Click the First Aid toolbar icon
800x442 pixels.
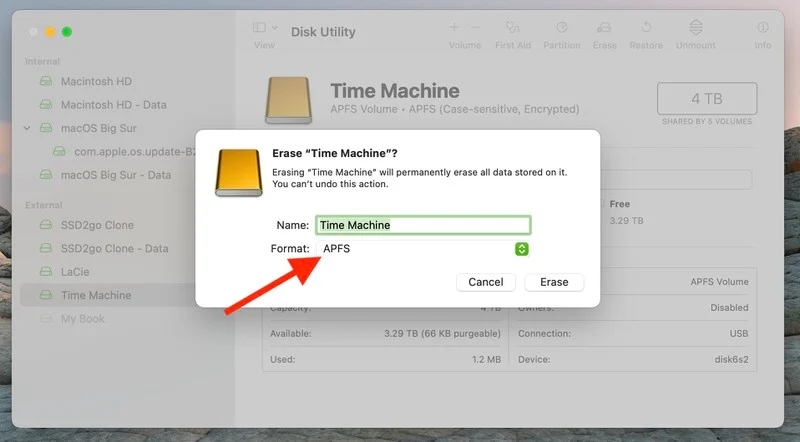(512, 28)
